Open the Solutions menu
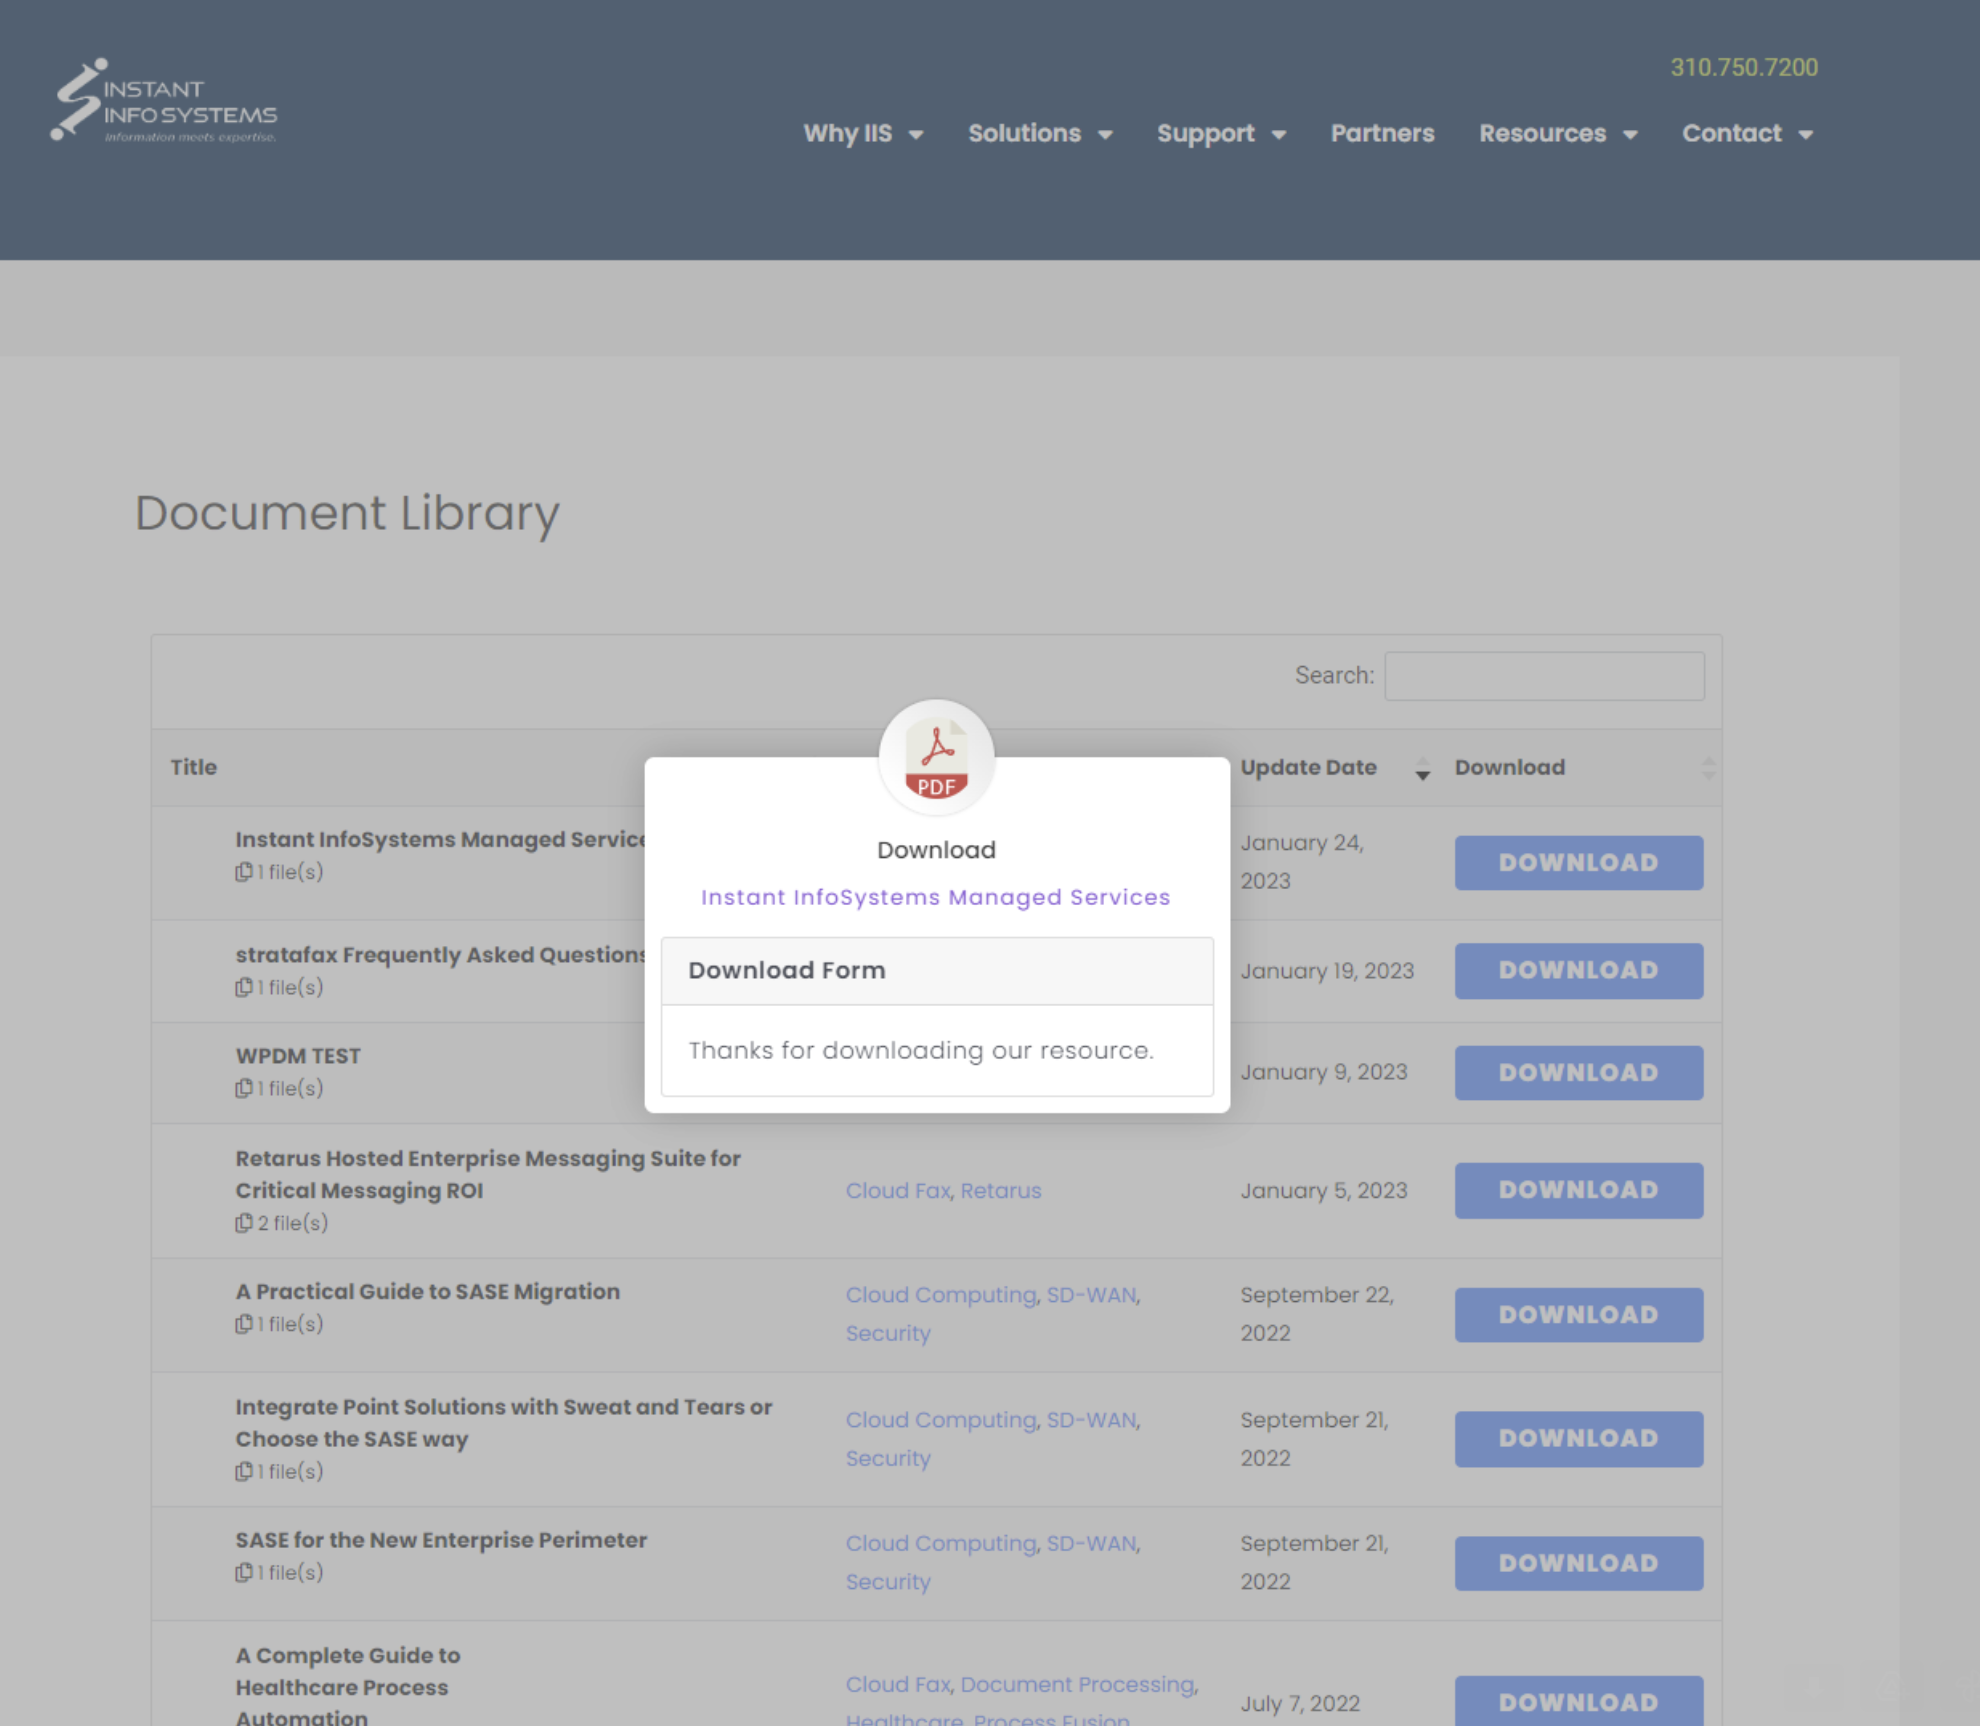The image size is (1980, 1726). click(1024, 133)
